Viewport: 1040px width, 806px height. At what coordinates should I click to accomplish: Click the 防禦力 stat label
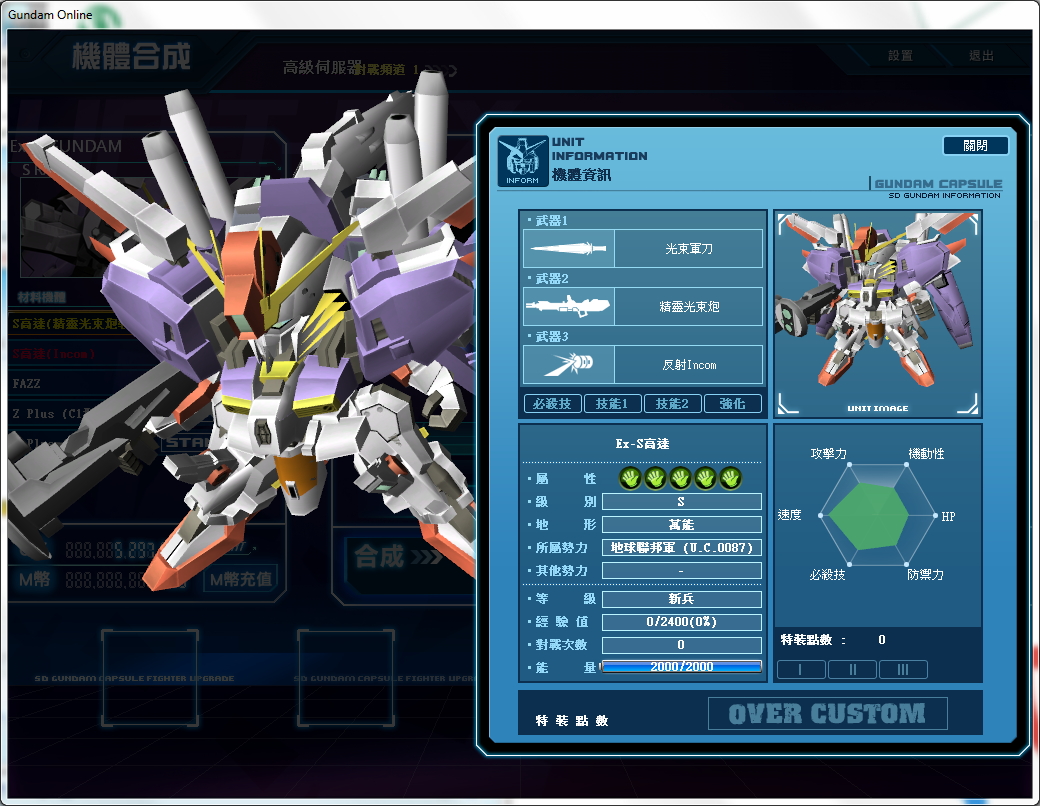(x=925, y=574)
